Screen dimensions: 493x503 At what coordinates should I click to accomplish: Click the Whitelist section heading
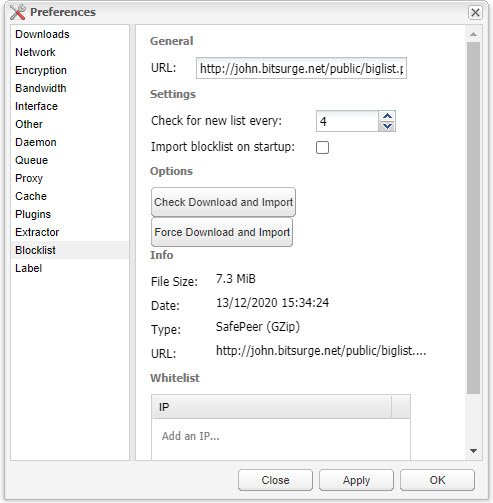coord(175,378)
